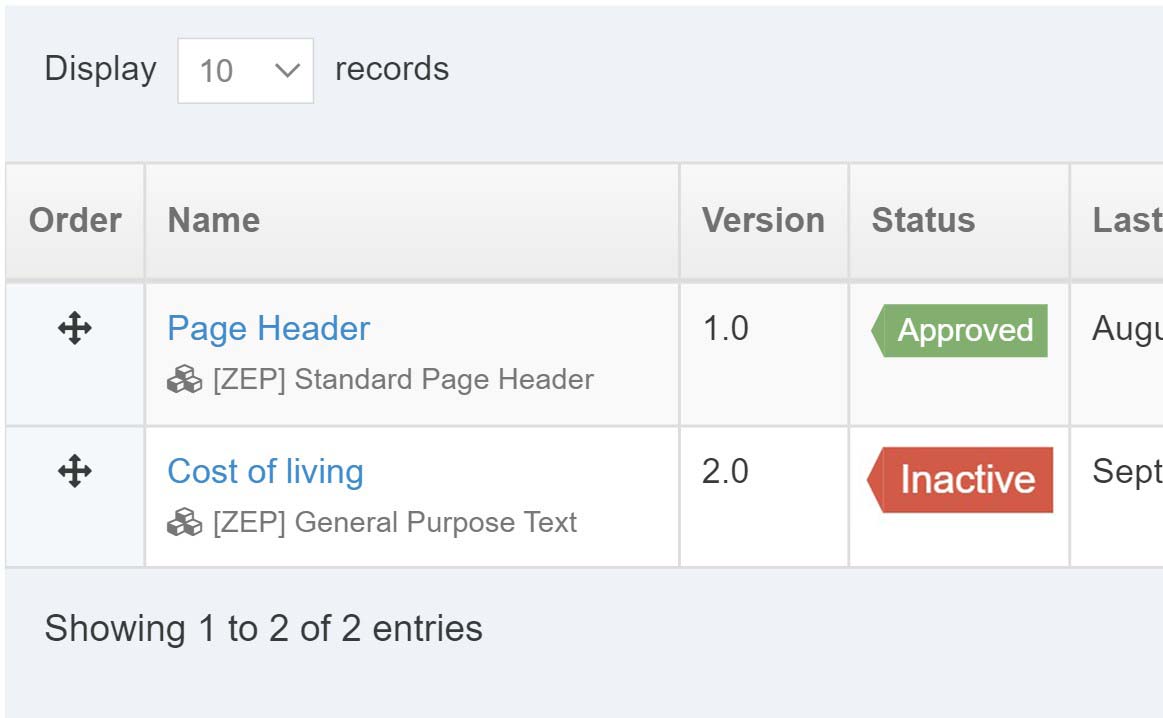
Task: Sort table by Status column header
Action: [x=960, y=221]
